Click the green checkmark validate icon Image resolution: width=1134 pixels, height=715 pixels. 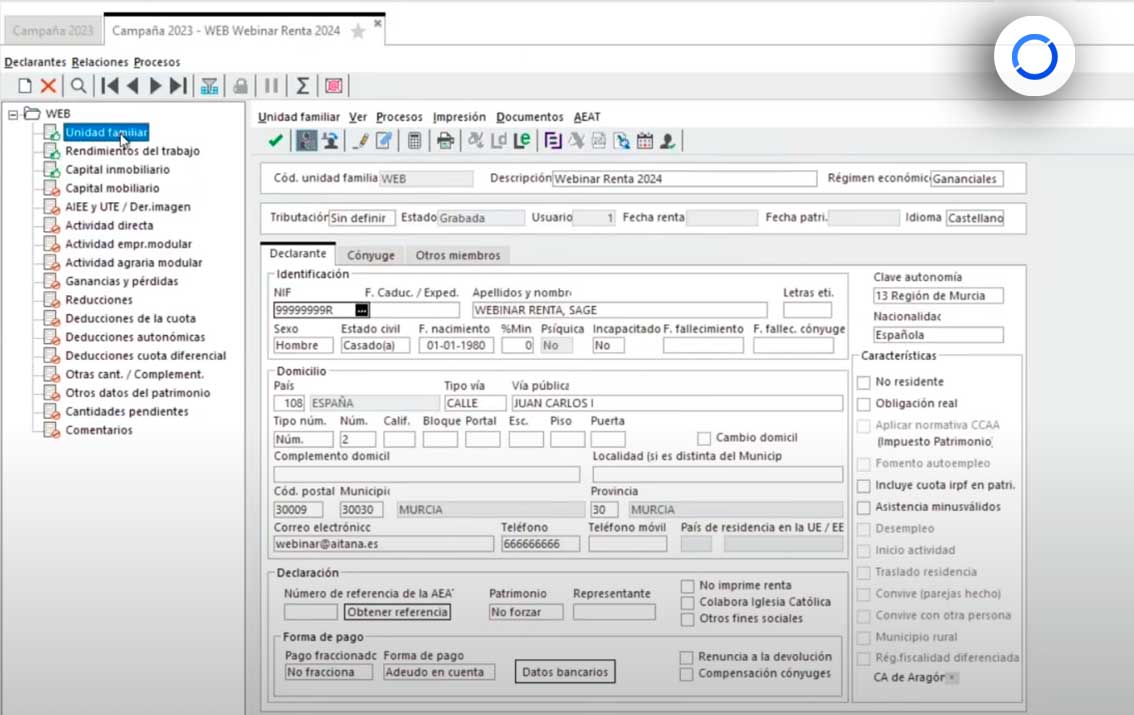click(x=275, y=141)
